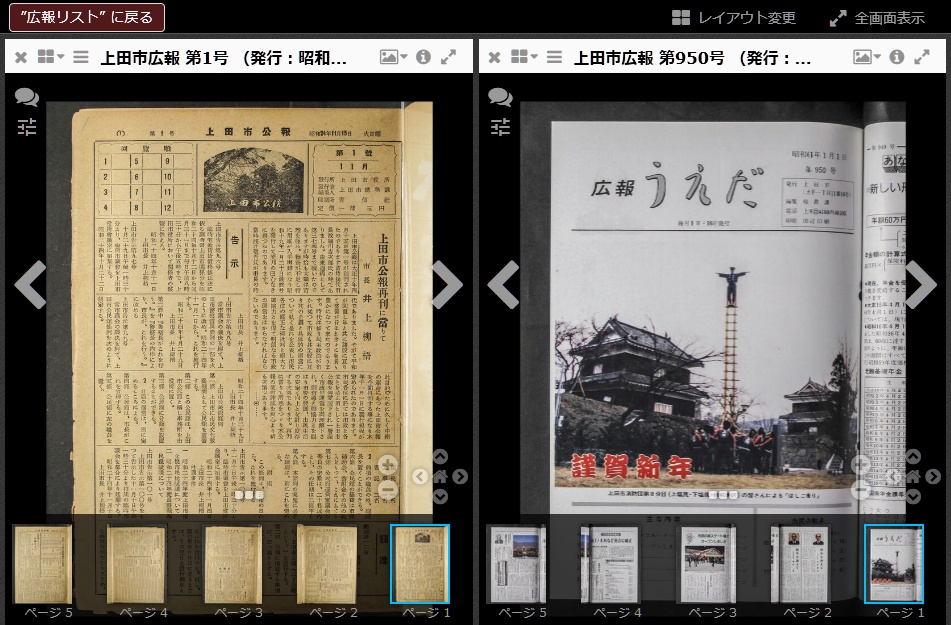Pan up in 第1号 viewer
Screen dimensions: 951x625
click(x=440, y=456)
